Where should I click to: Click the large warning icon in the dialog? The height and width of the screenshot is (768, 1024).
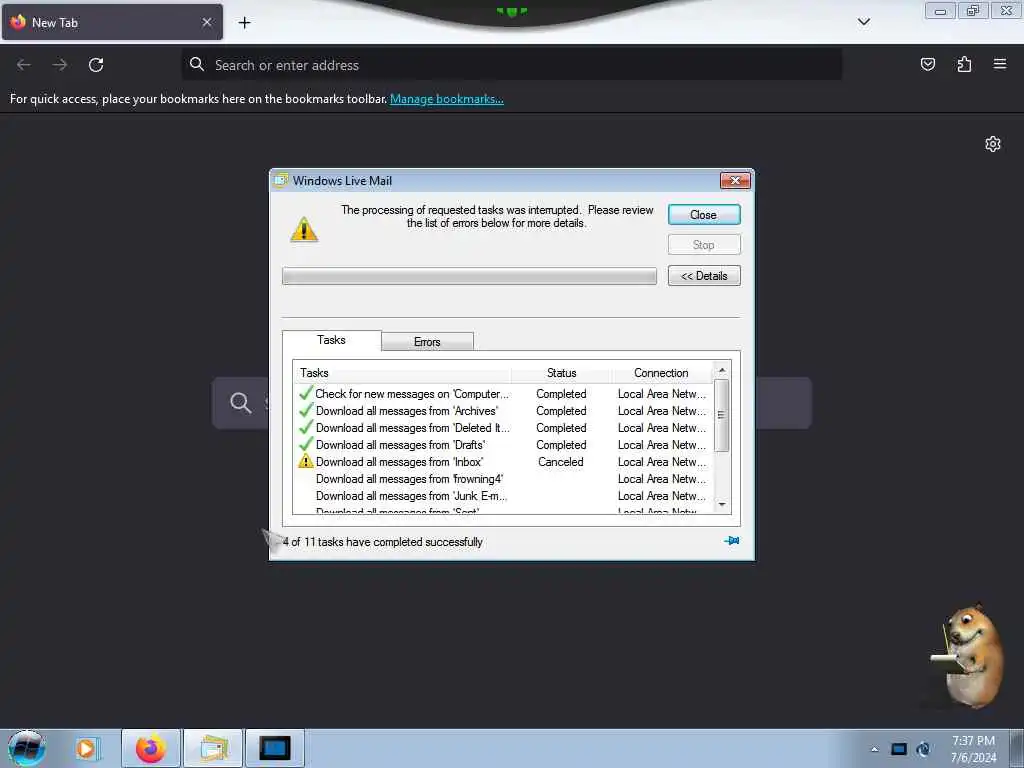click(304, 229)
